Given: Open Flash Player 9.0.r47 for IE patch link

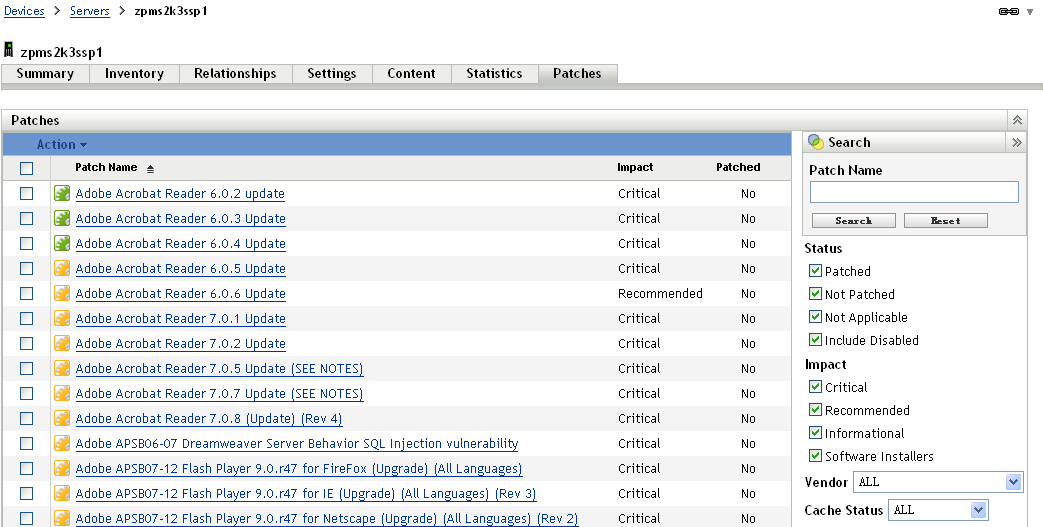Looking at the screenshot, I should [305, 494].
